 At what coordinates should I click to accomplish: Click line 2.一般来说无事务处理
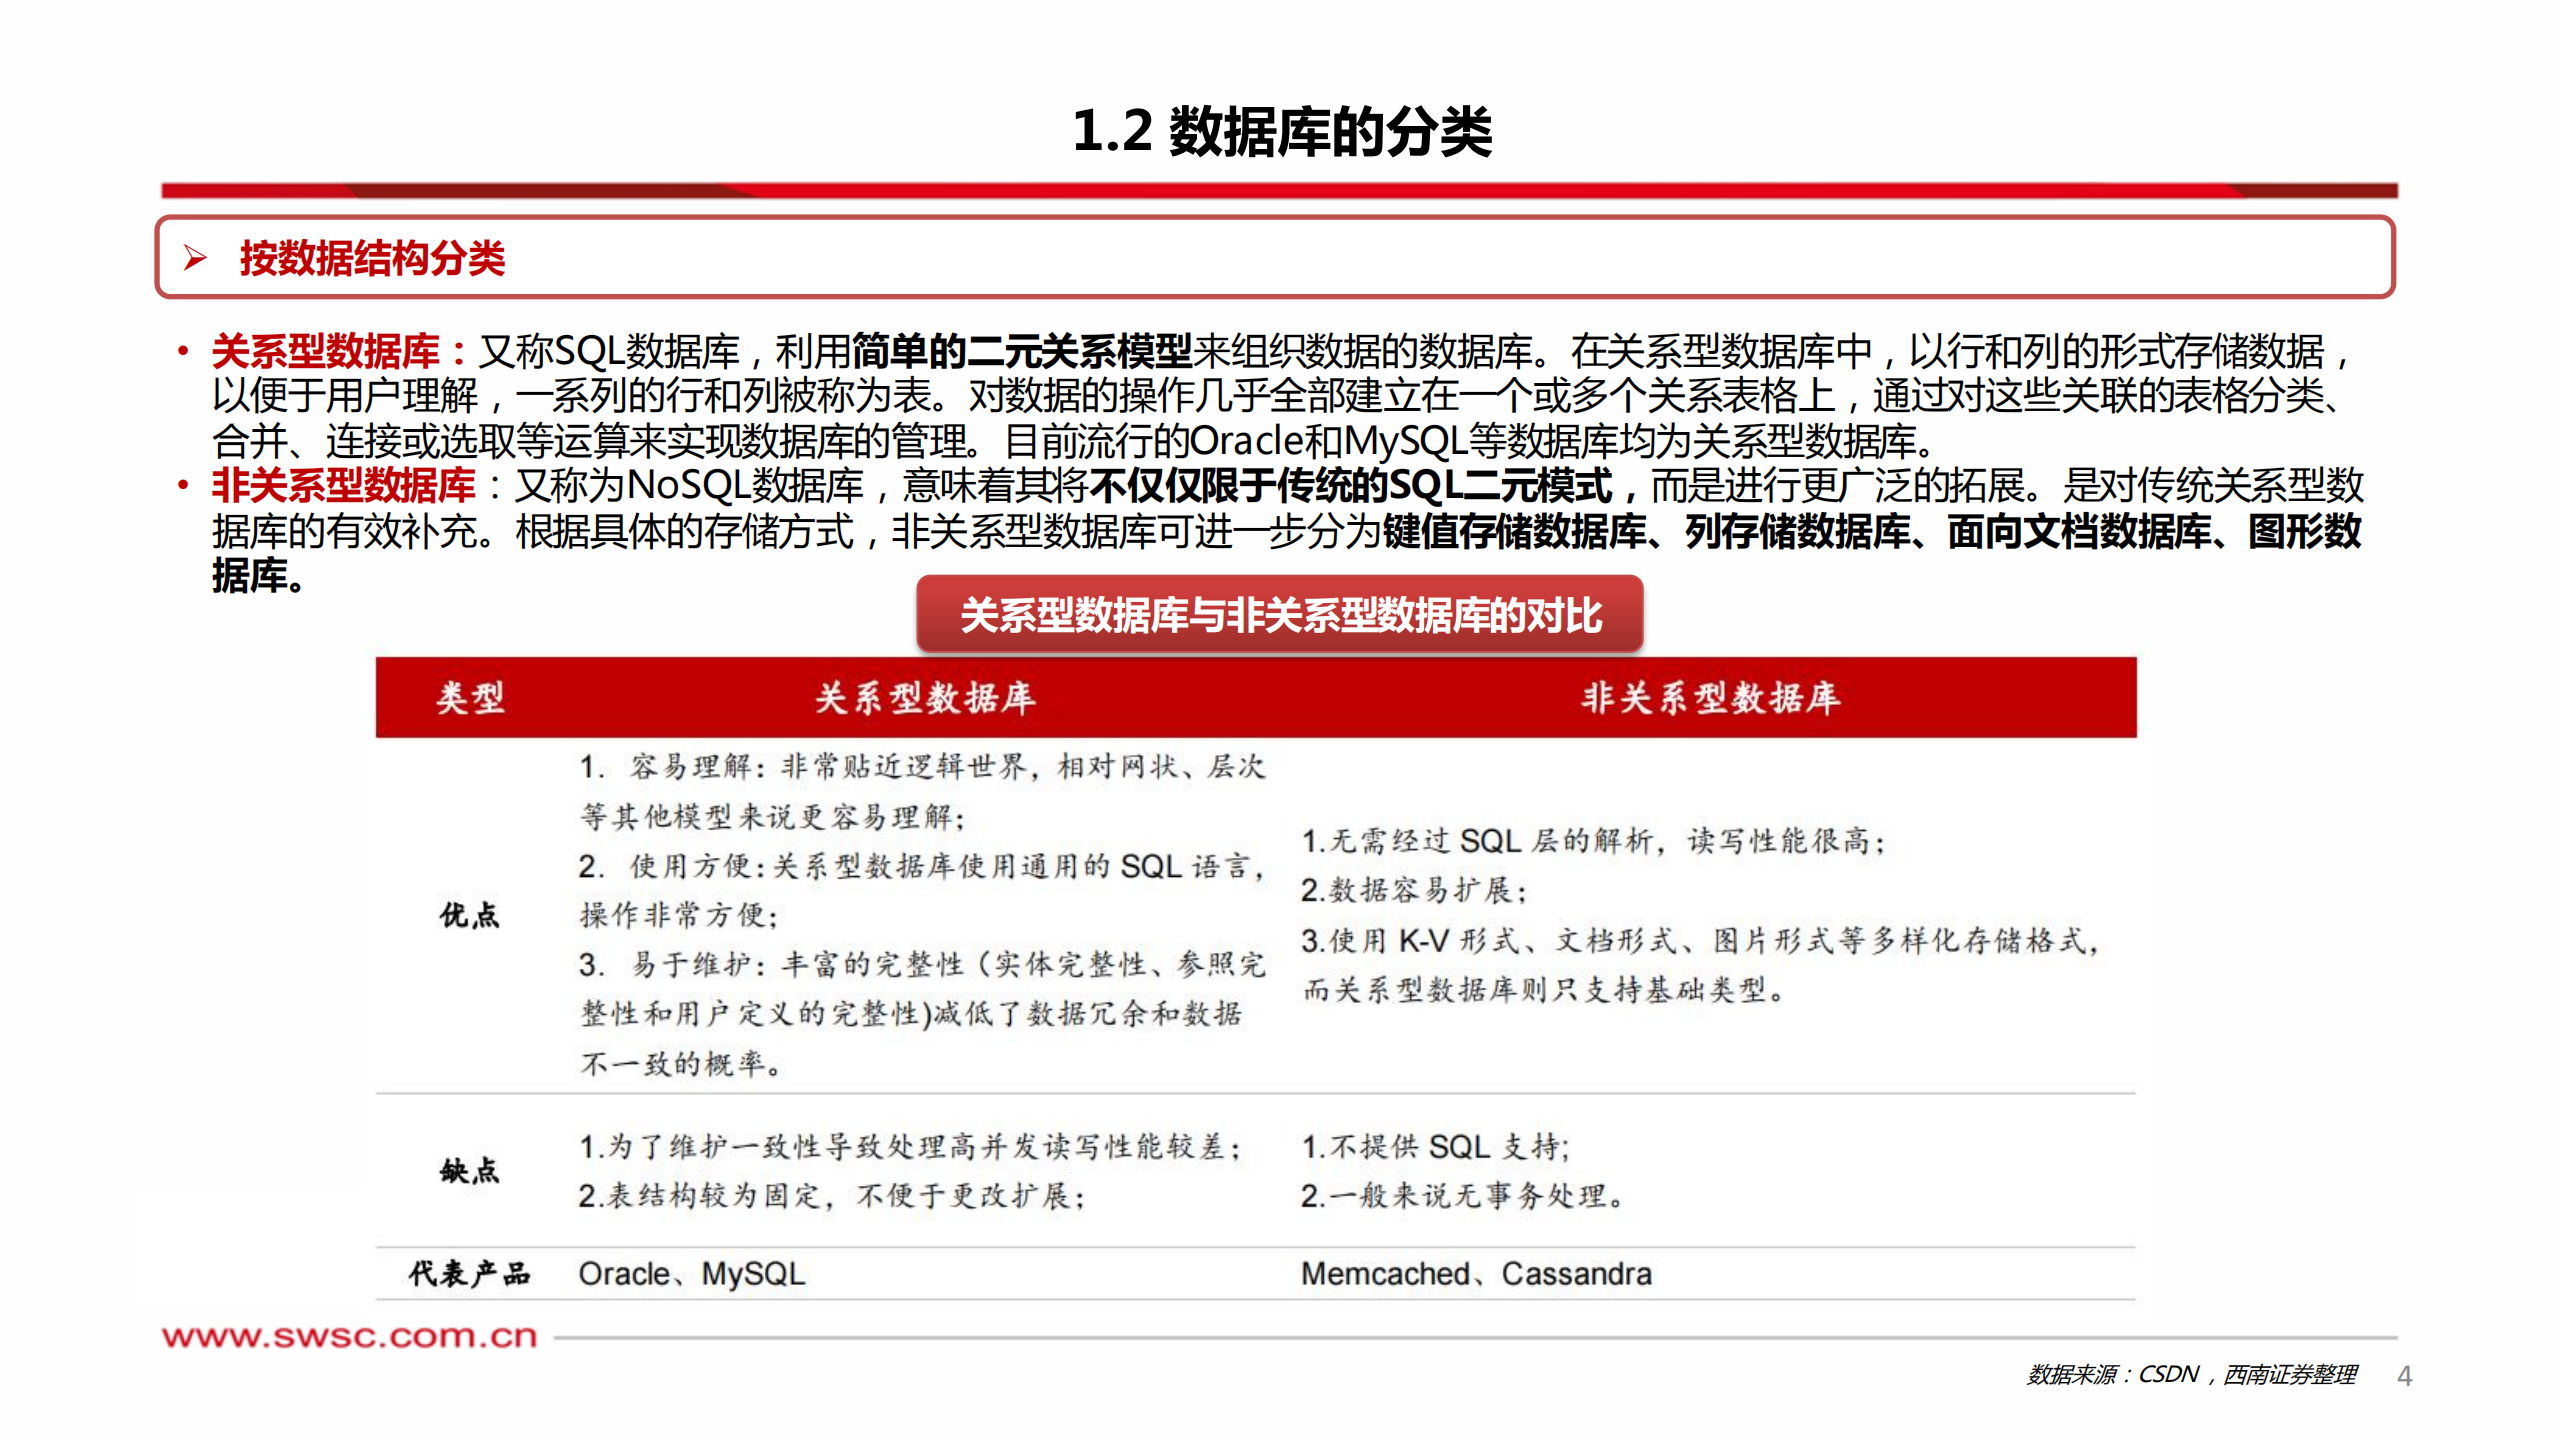click(x=1462, y=1195)
